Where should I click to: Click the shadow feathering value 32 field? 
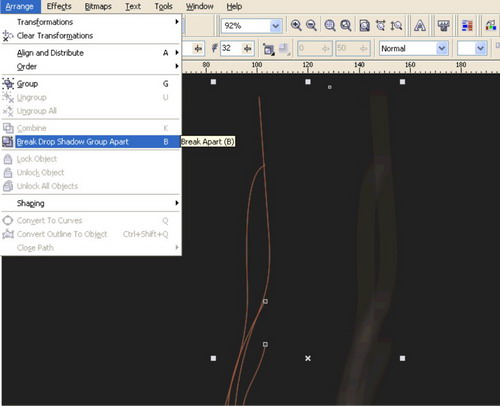(x=231, y=48)
